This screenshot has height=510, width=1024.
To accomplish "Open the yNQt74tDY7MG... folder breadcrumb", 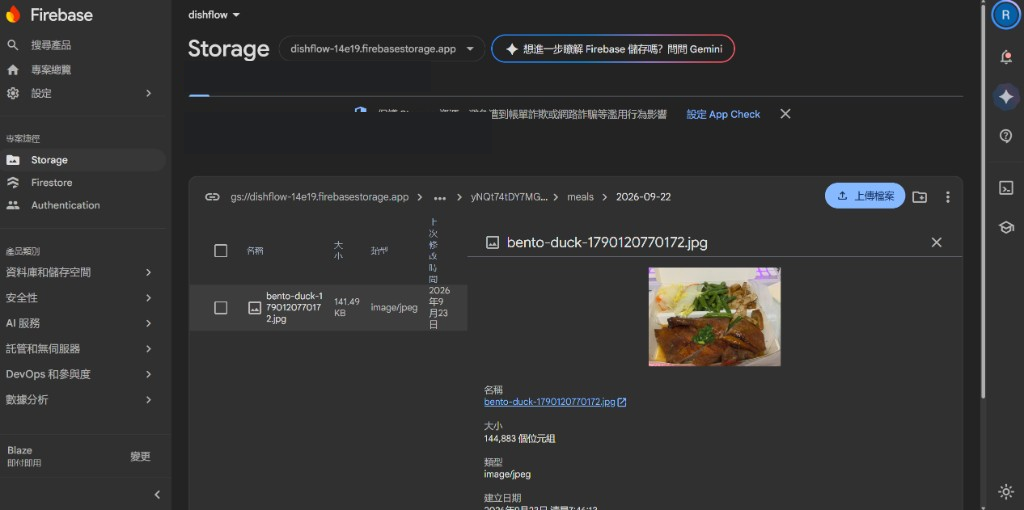I will point(509,197).
